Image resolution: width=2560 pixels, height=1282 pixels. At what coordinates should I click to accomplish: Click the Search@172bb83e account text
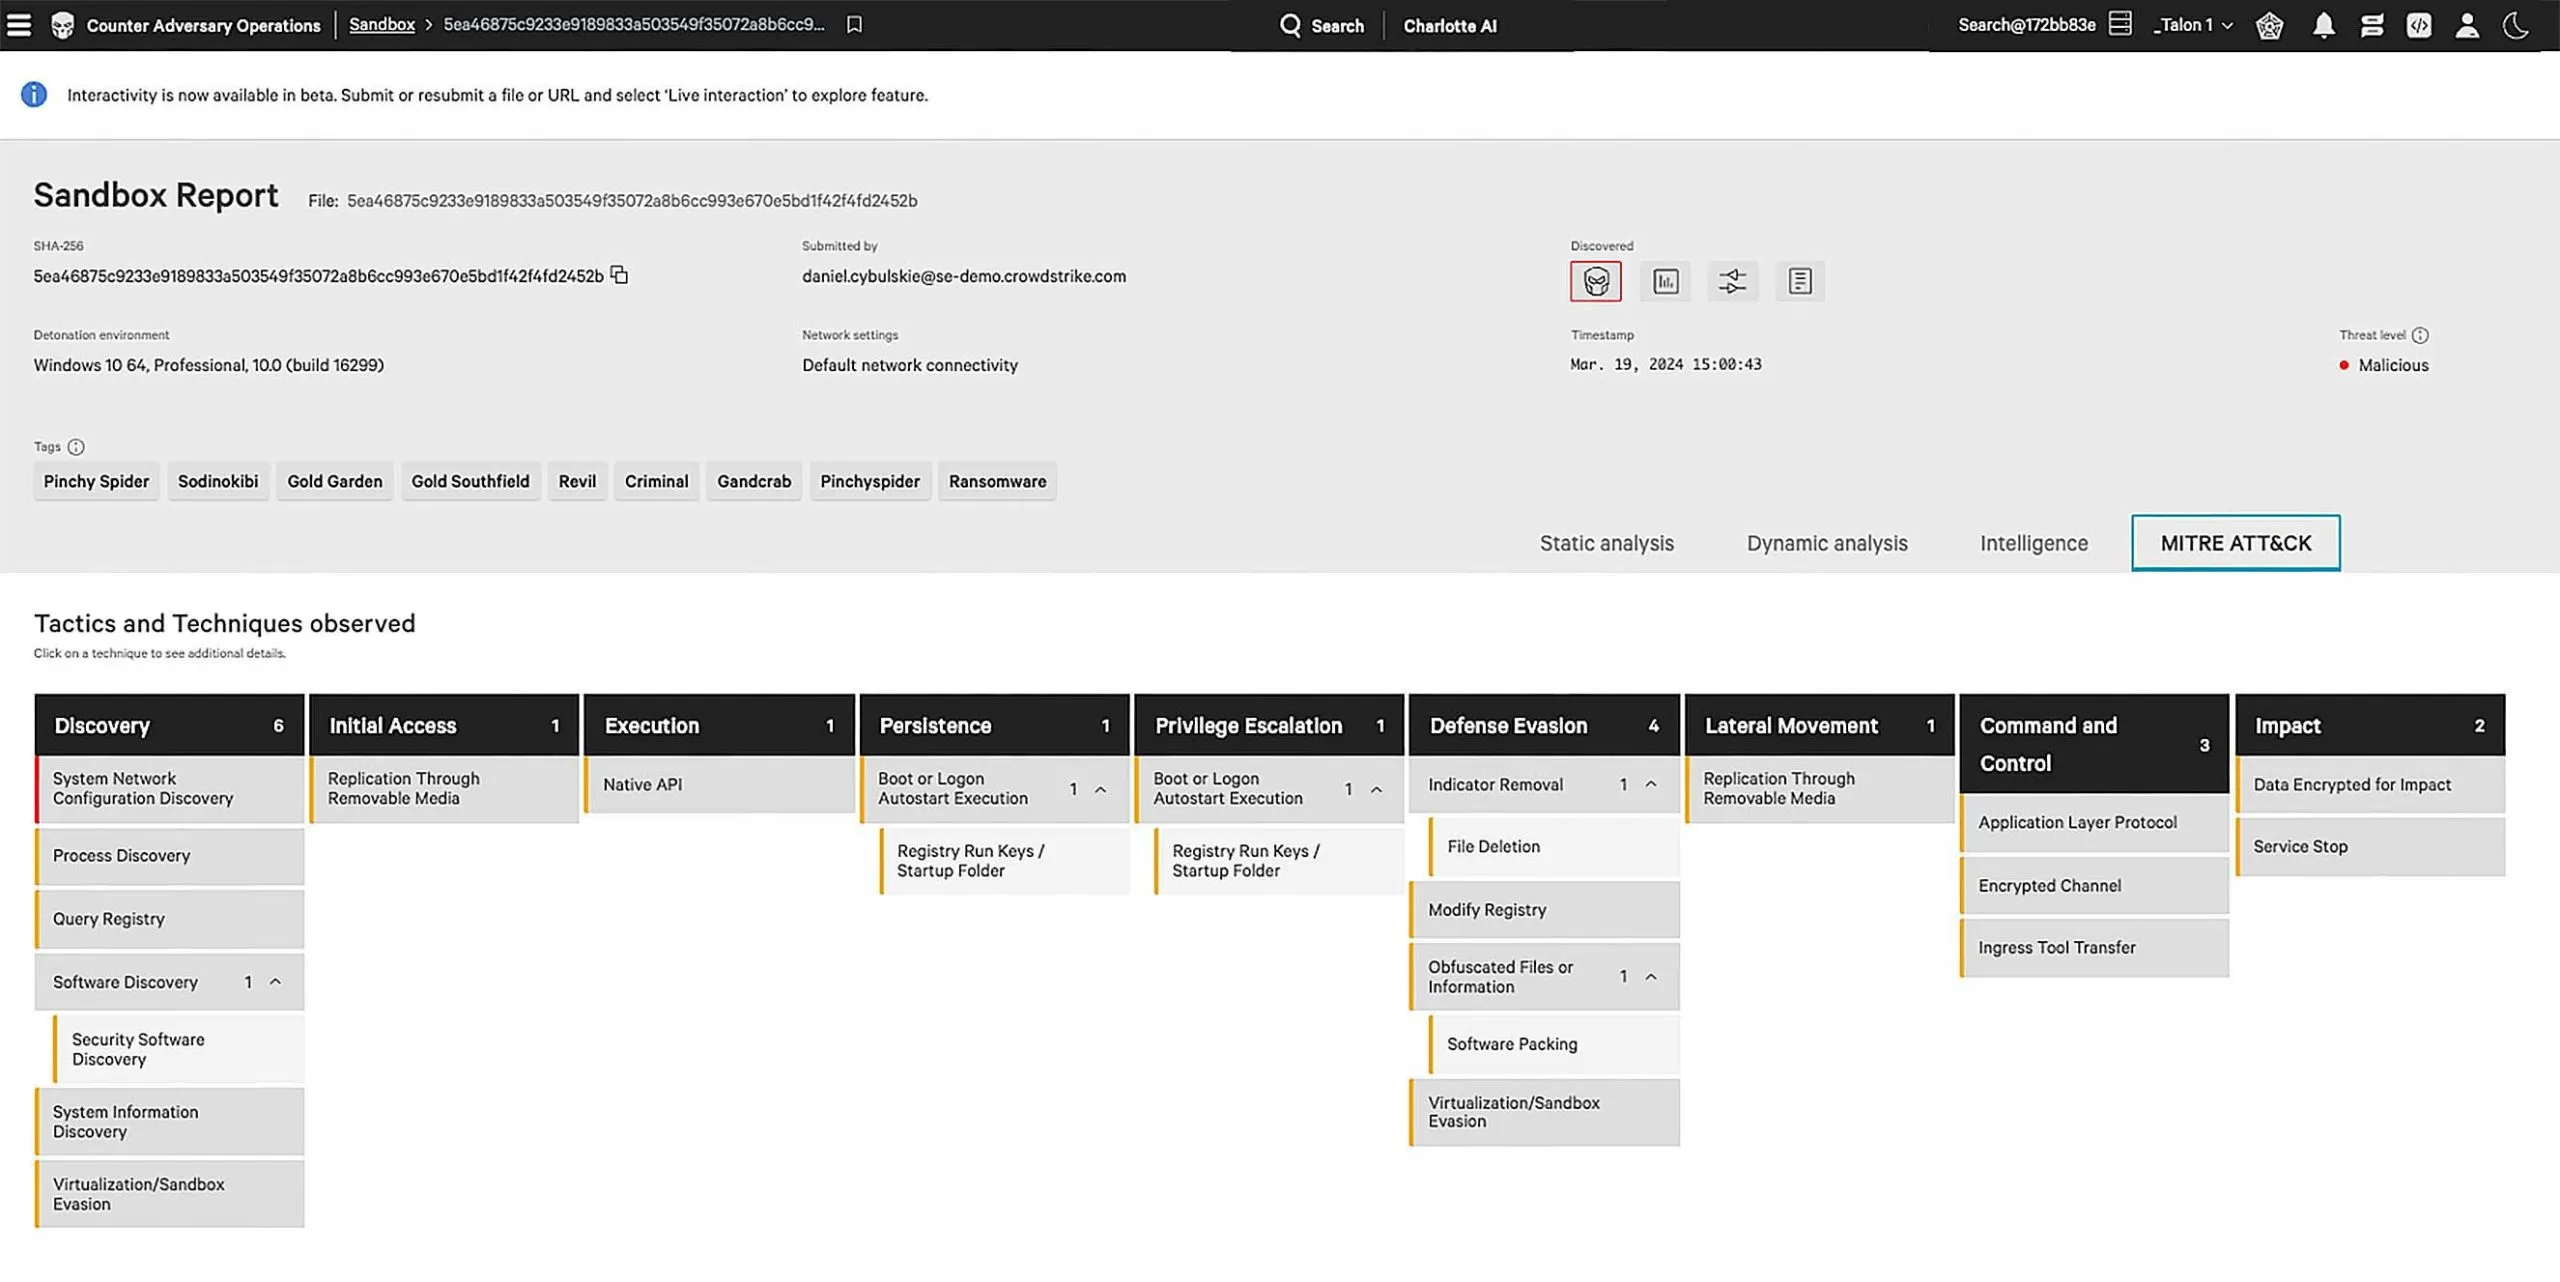click(2026, 25)
